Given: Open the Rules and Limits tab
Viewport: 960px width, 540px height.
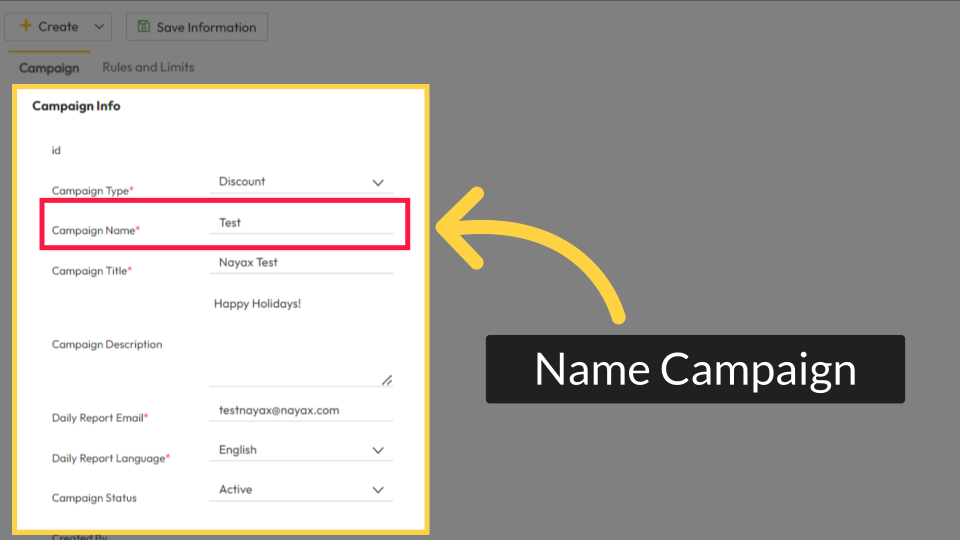Looking at the screenshot, I should point(148,67).
